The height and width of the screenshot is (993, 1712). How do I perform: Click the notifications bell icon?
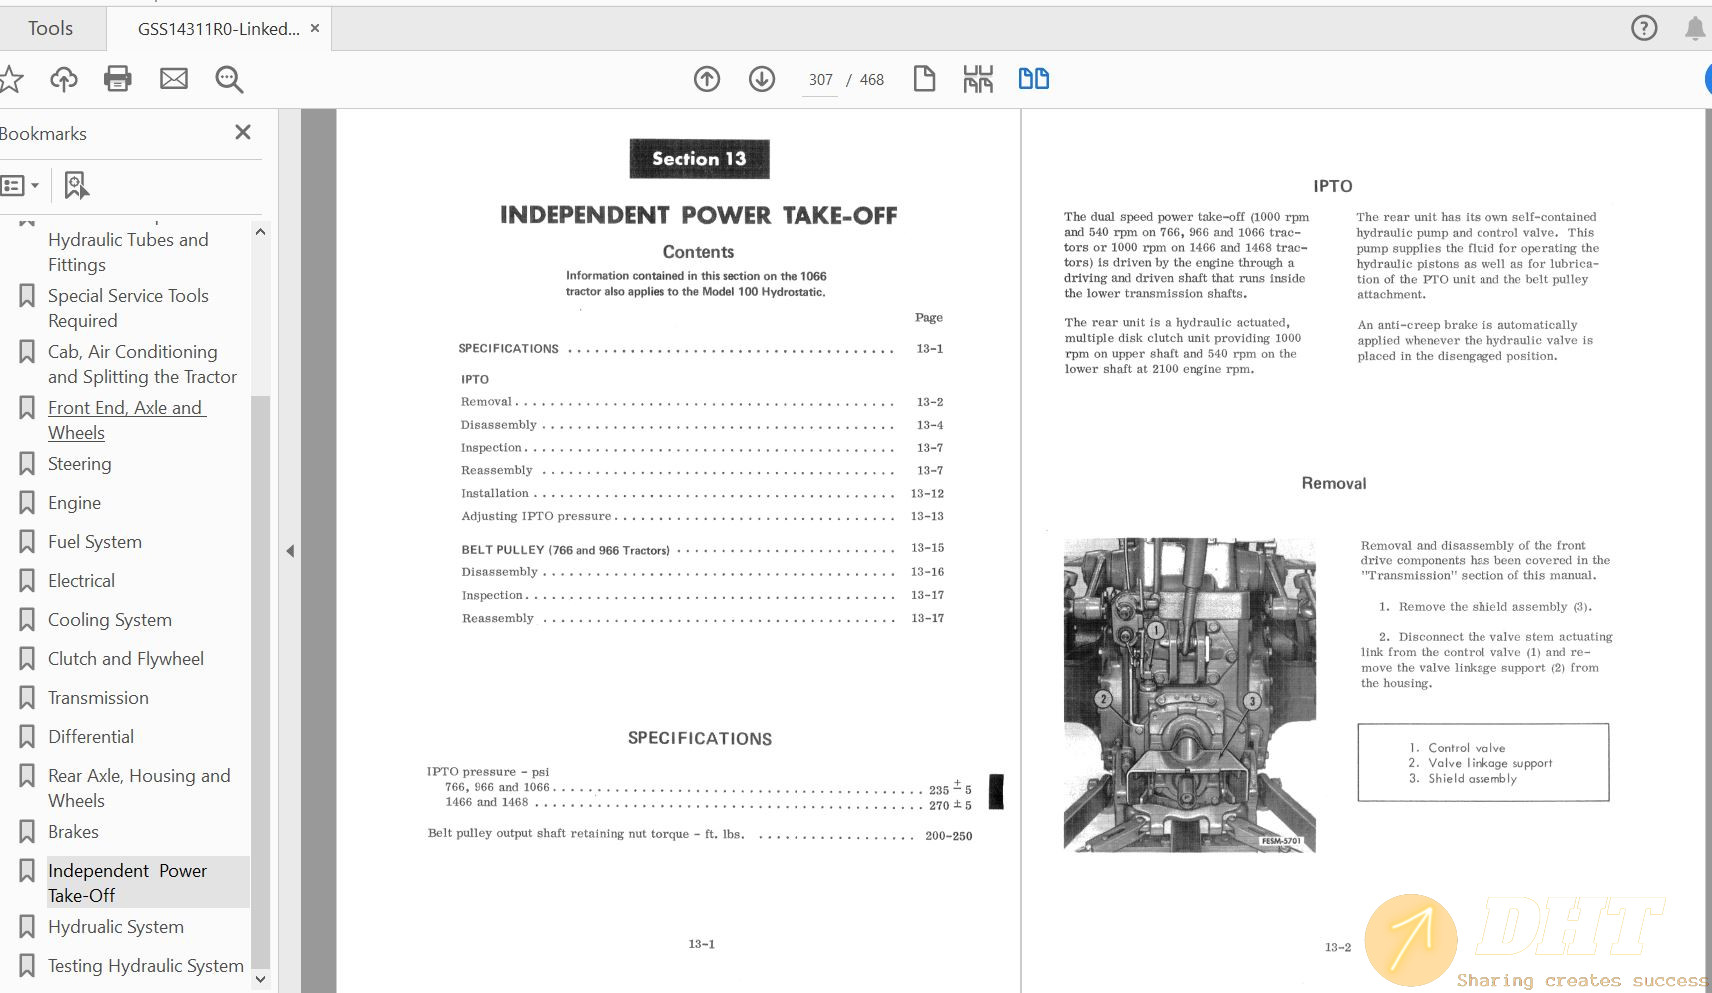click(1695, 28)
